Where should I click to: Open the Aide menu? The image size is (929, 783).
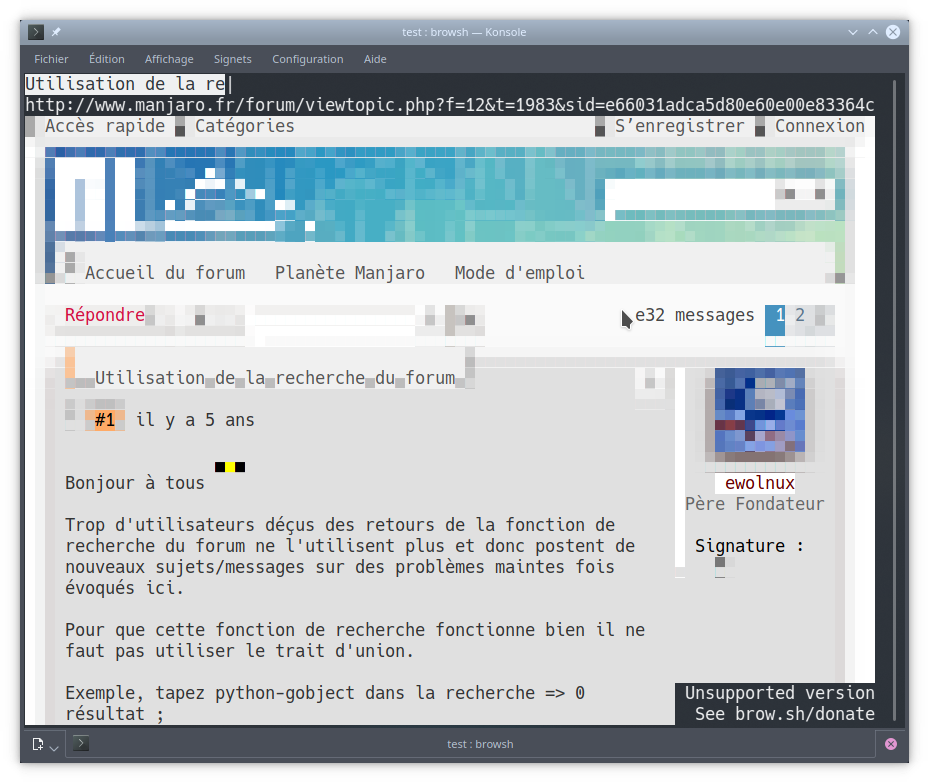point(375,59)
